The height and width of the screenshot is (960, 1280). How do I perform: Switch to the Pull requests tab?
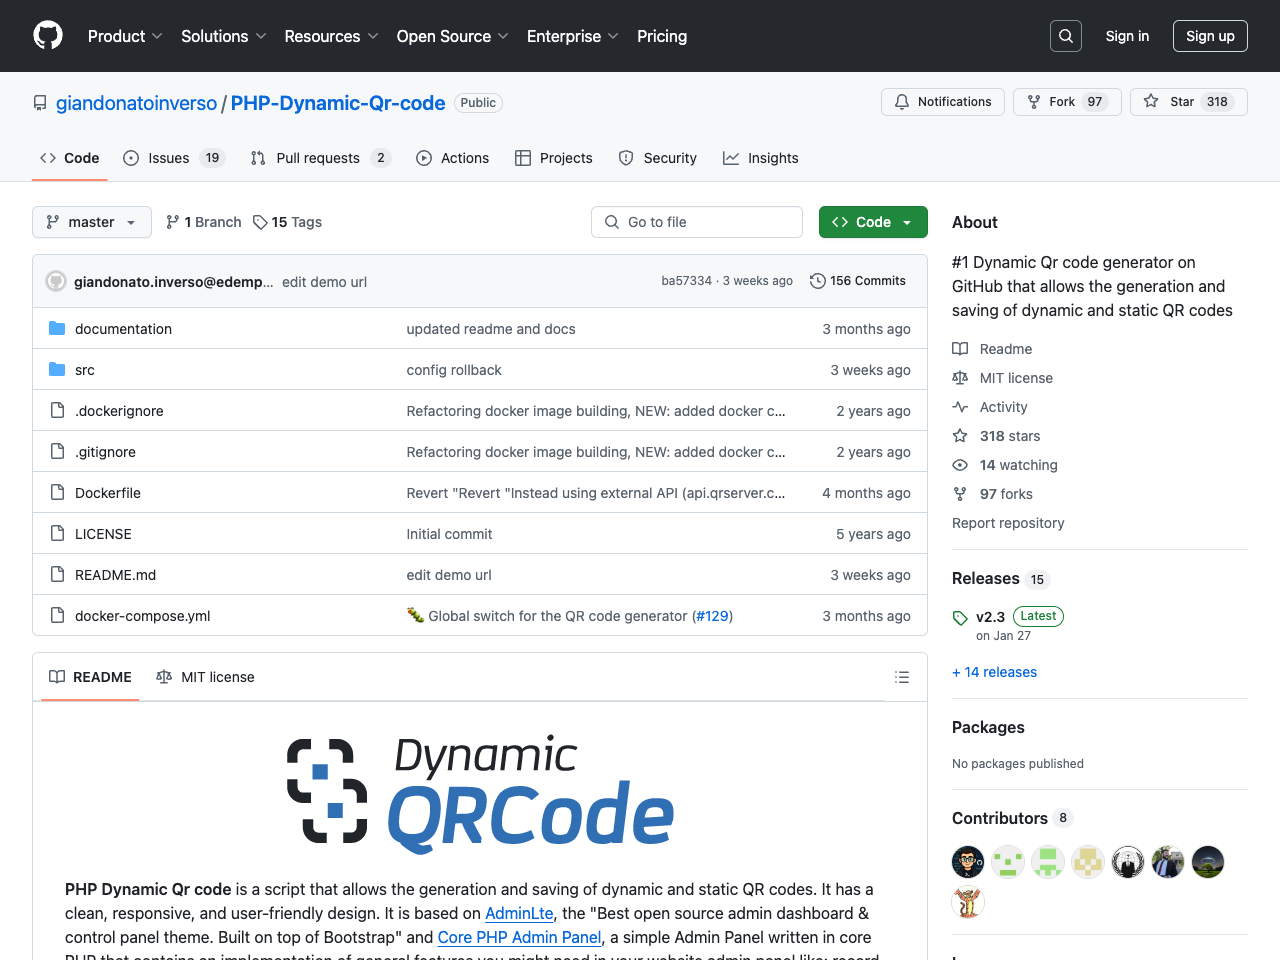click(320, 158)
